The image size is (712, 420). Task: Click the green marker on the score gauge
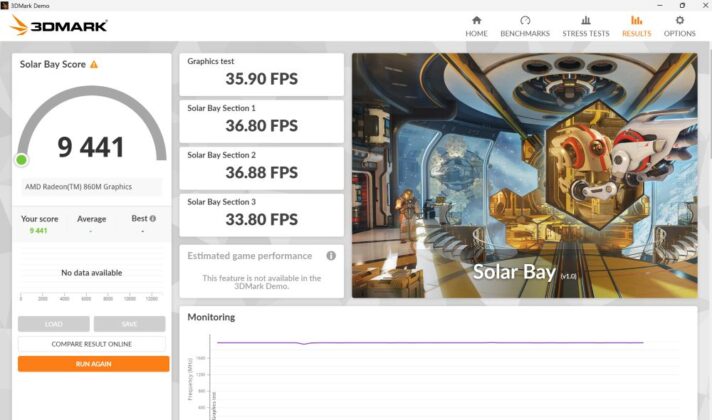[x=21, y=160]
